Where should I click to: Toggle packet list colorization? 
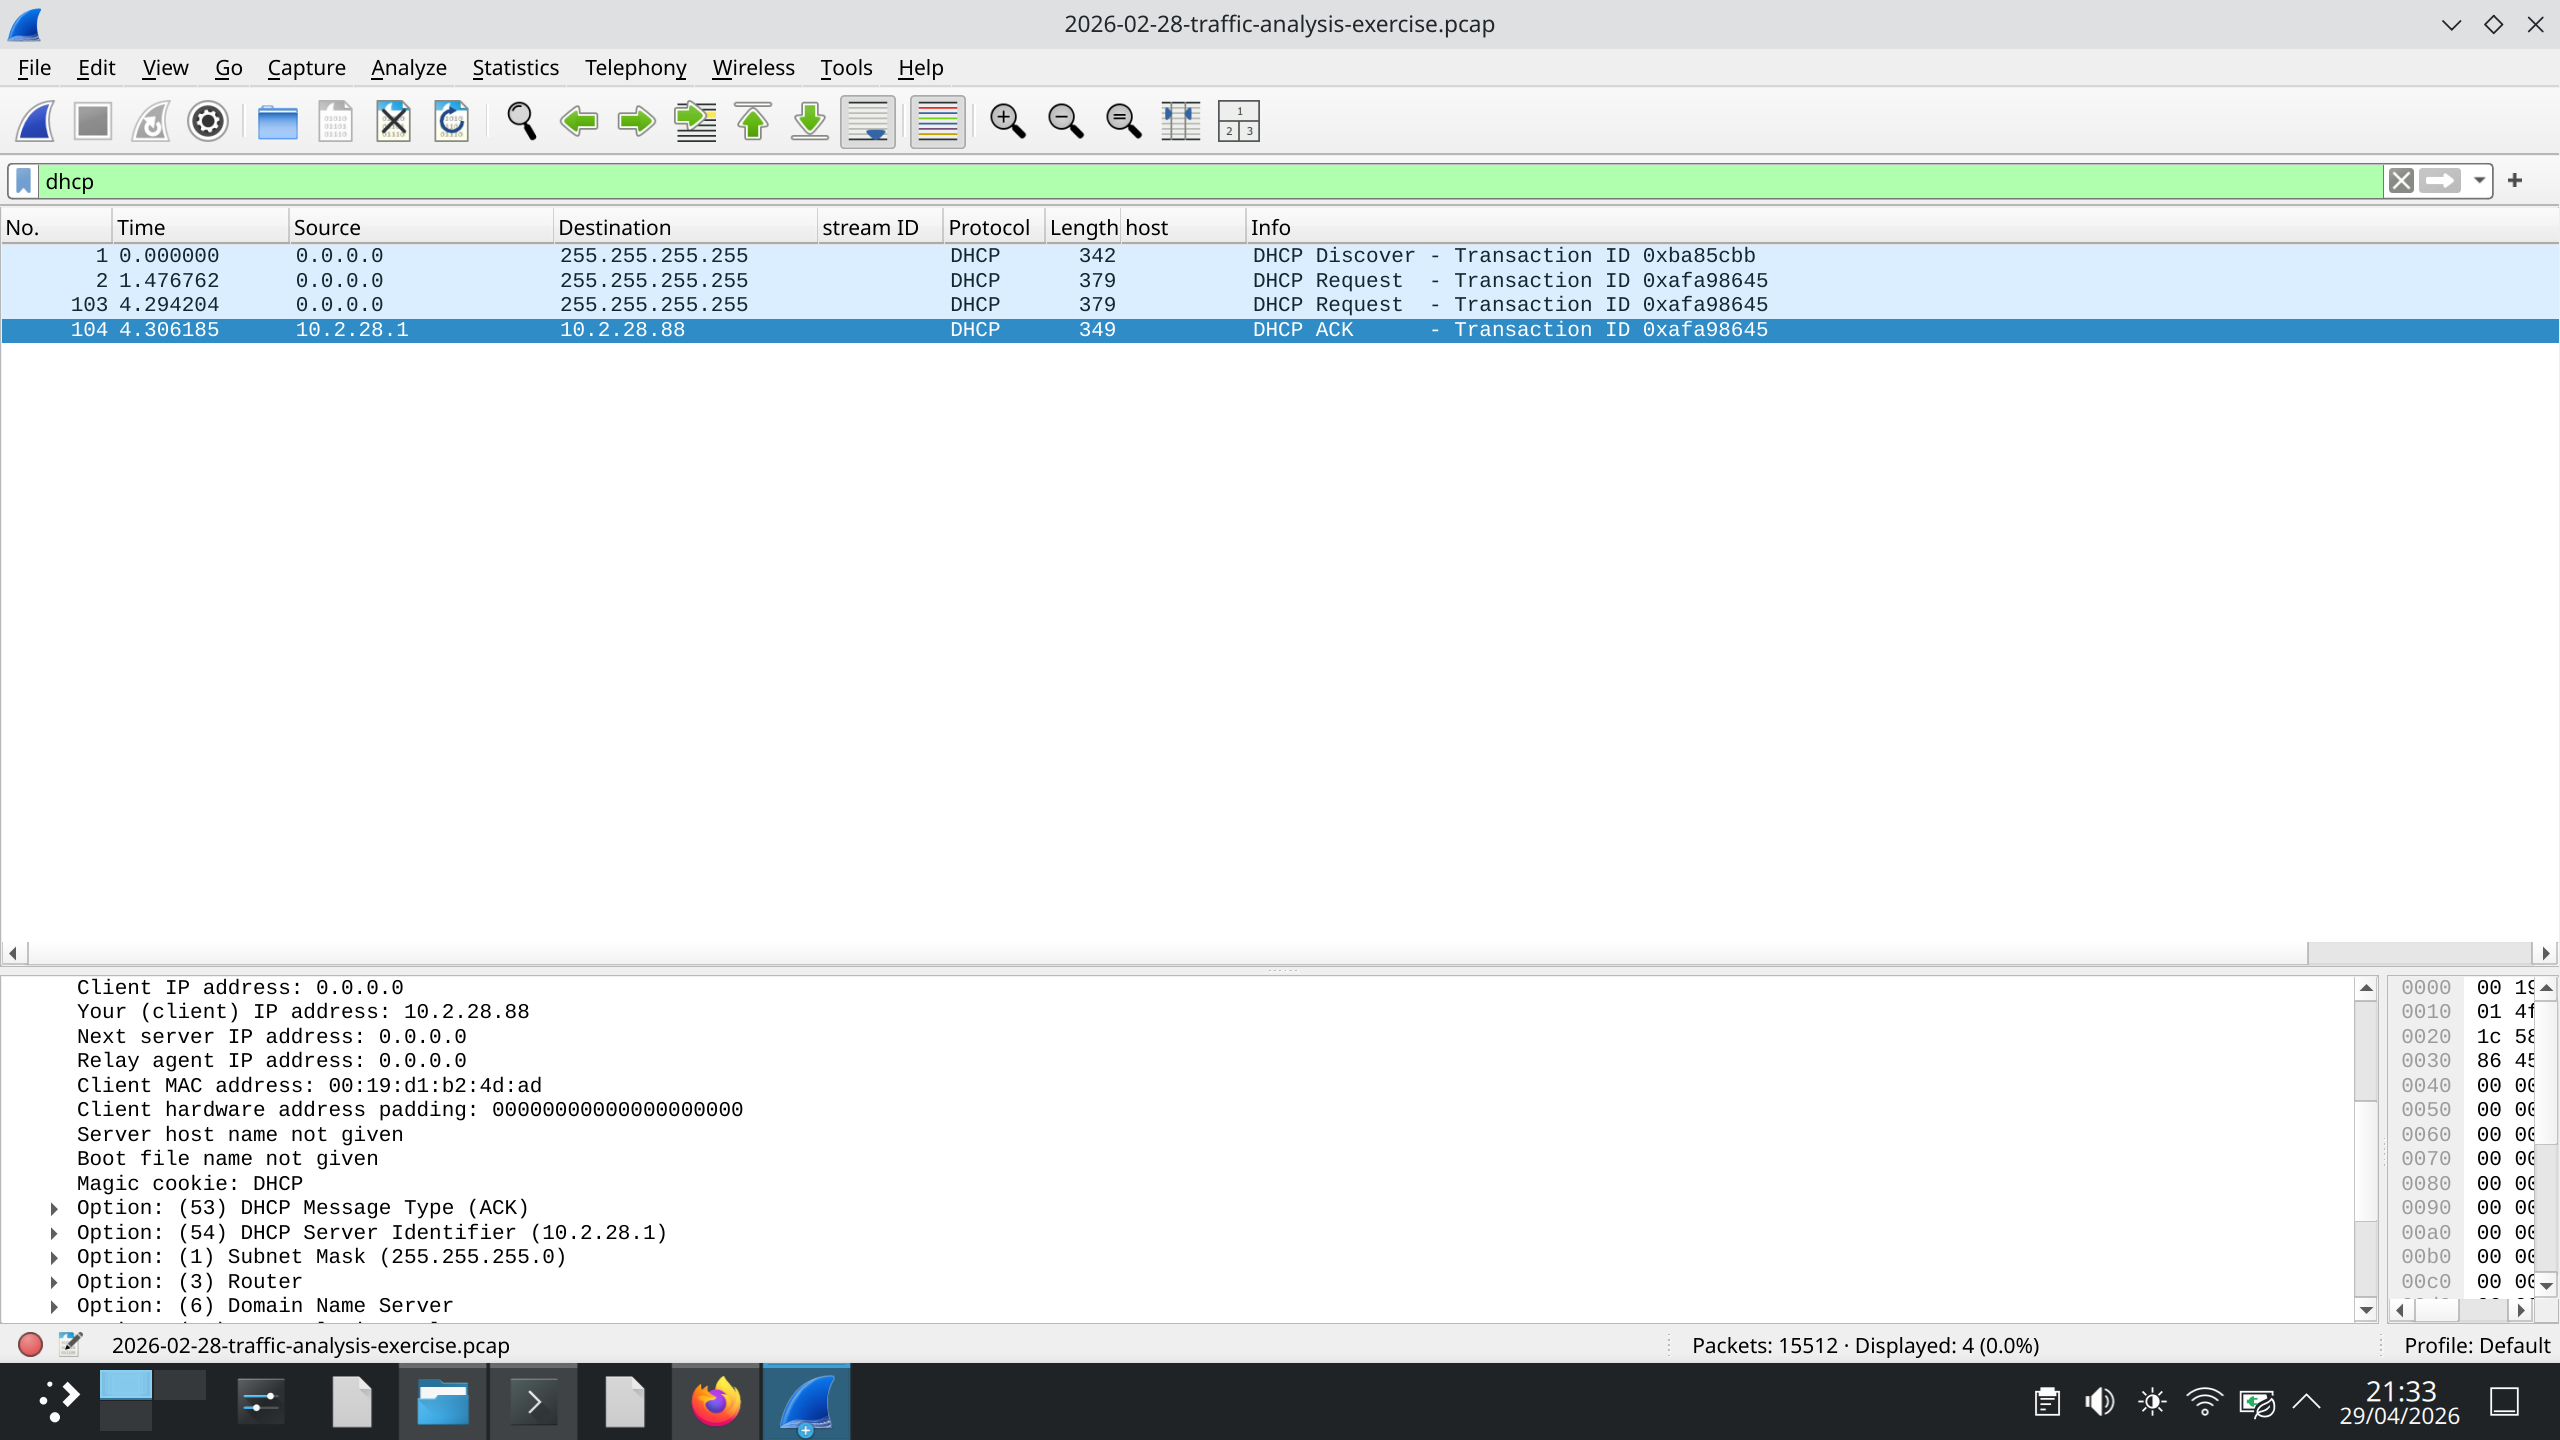(938, 122)
